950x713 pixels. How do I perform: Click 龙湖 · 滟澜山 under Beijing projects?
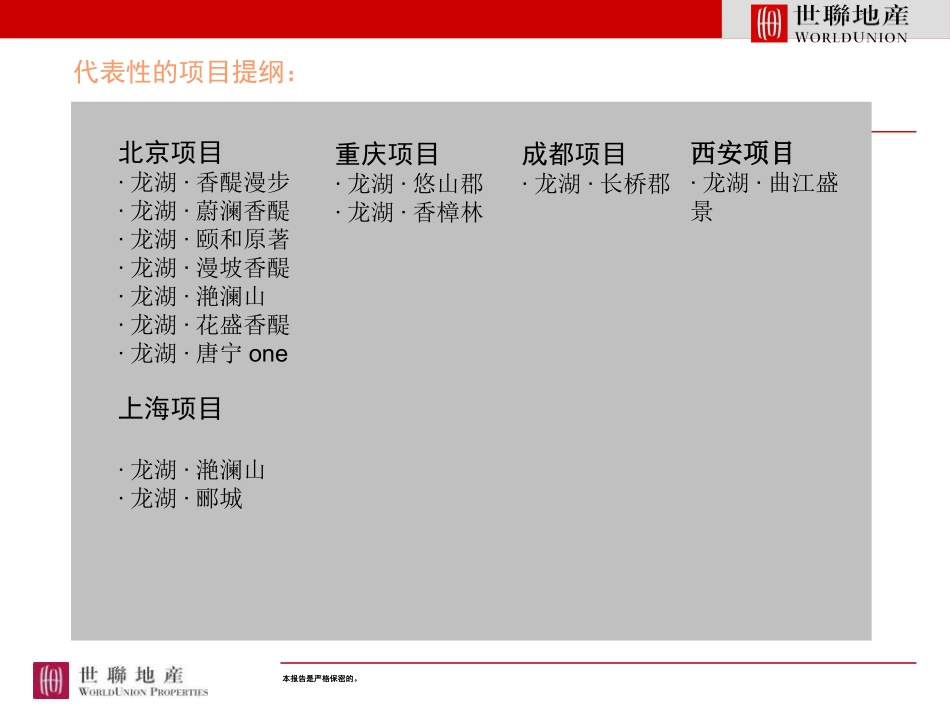191,296
